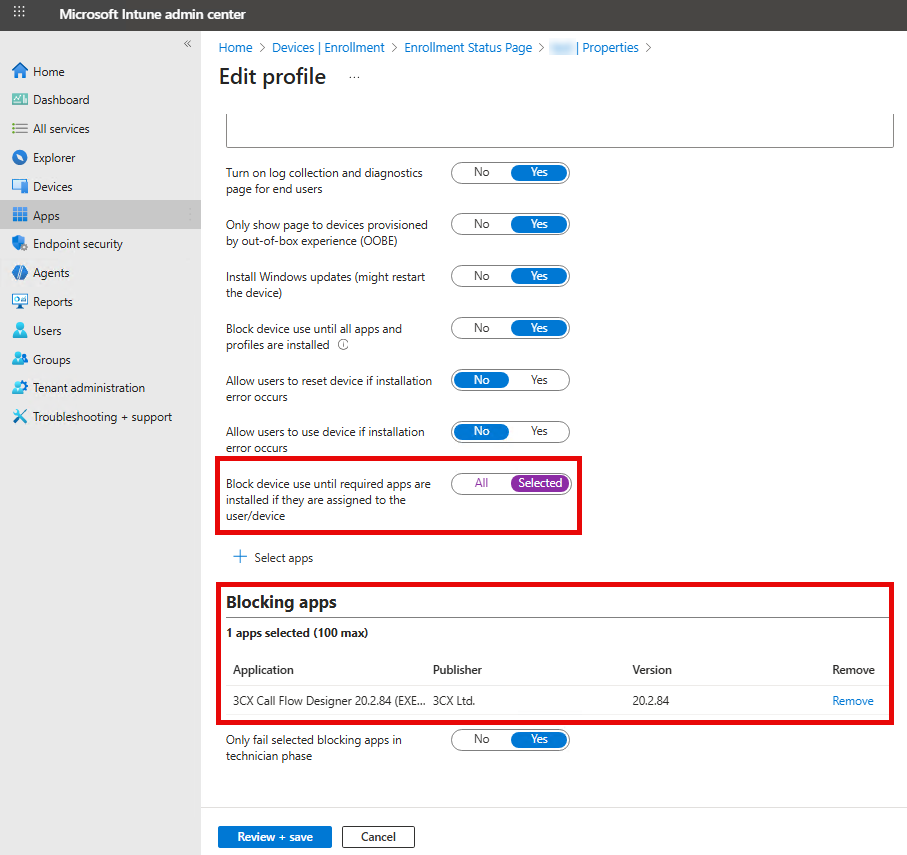Viewport: 907px width, 855px height.
Task: Collapse the left navigation sidebar
Action: coord(187,44)
